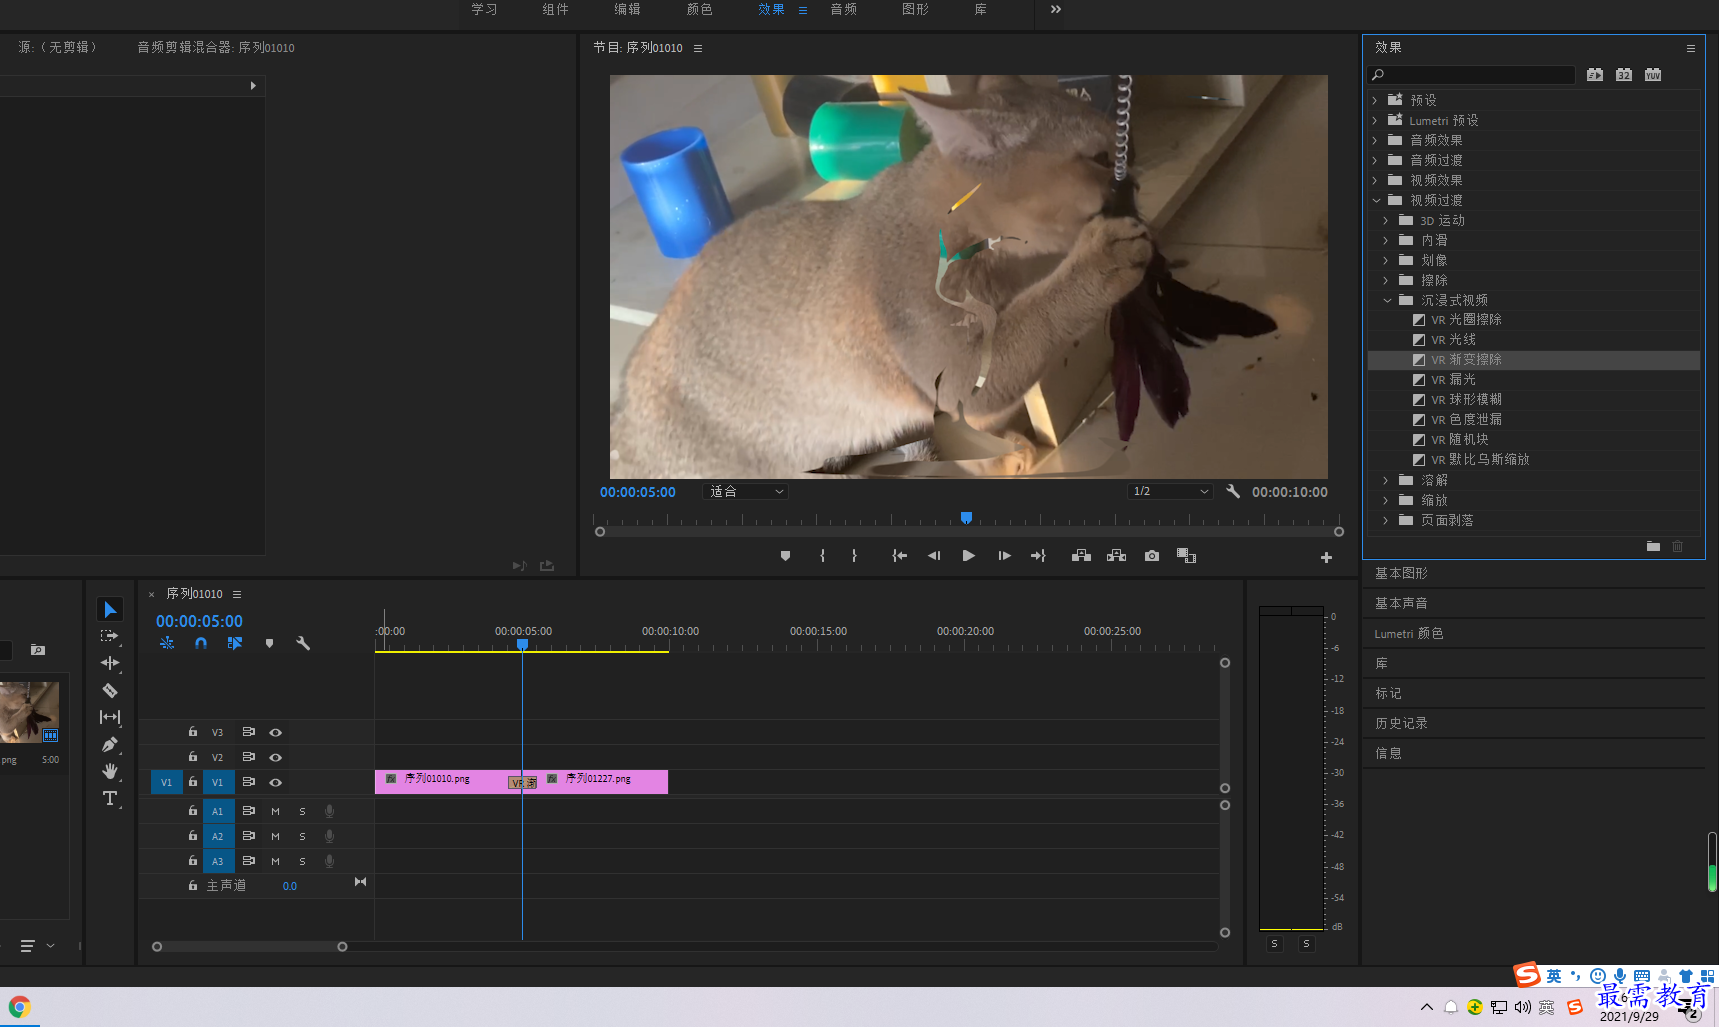Switch to the 音频 workspace tab
Image resolution: width=1719 pixels, height=1027 pixels.
(843, 9)
